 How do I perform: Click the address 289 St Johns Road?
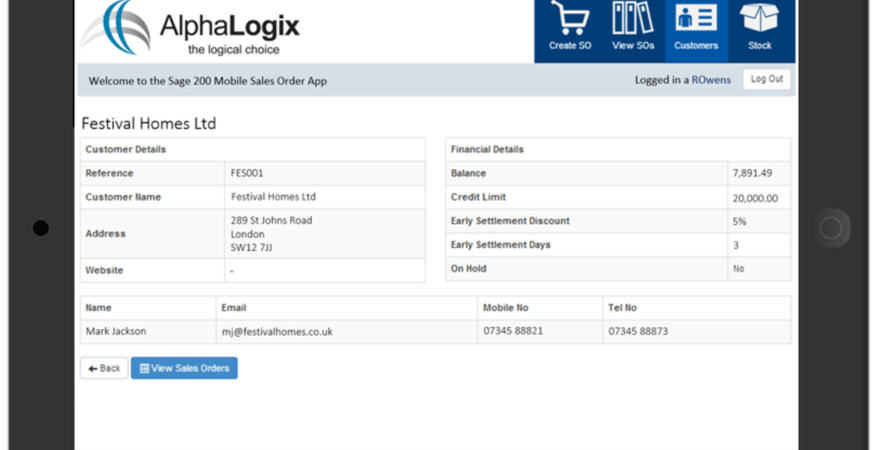click(272, 220)
